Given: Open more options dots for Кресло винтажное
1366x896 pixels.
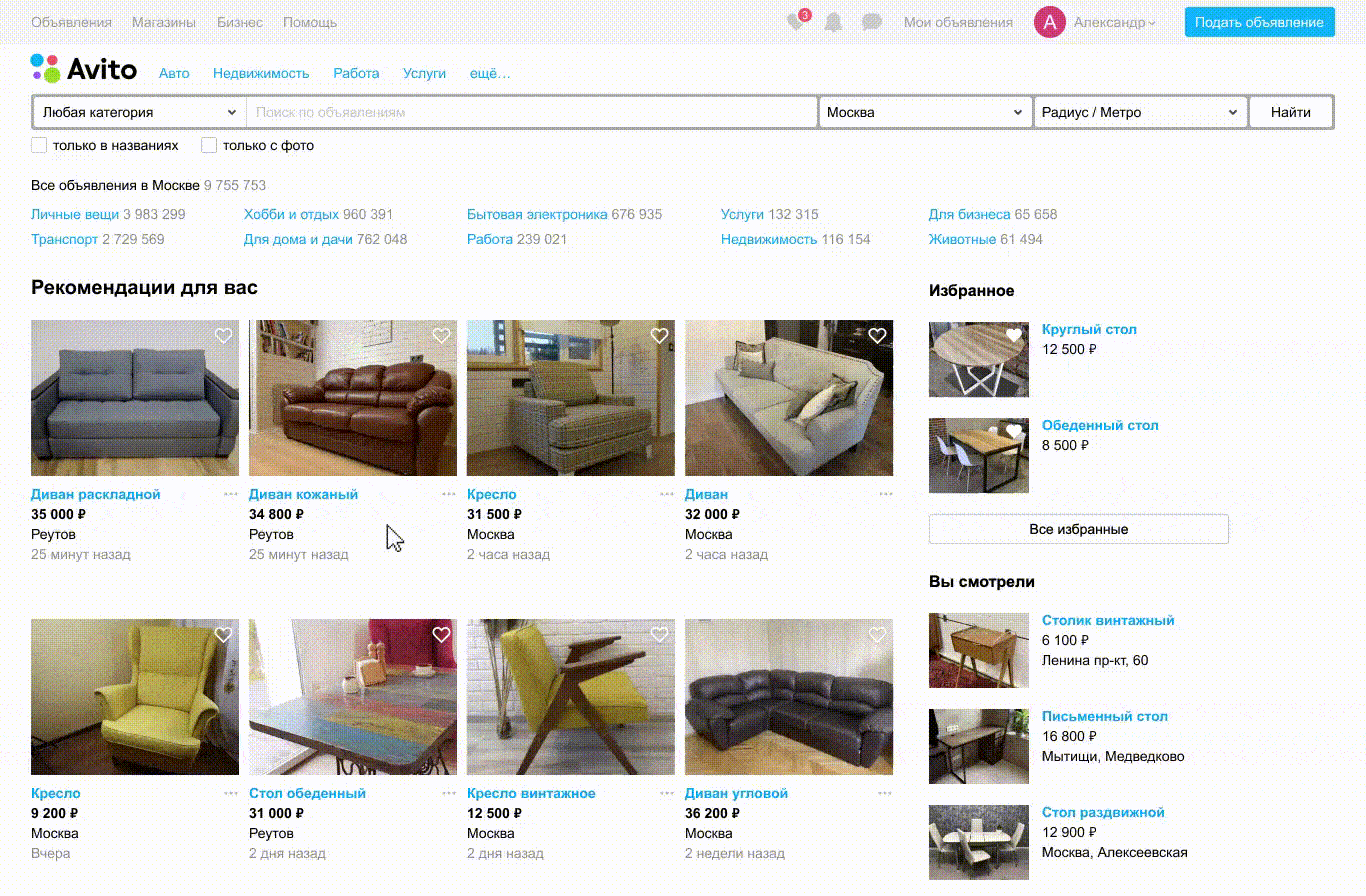Looking at the screenshot, I should 667,793.
